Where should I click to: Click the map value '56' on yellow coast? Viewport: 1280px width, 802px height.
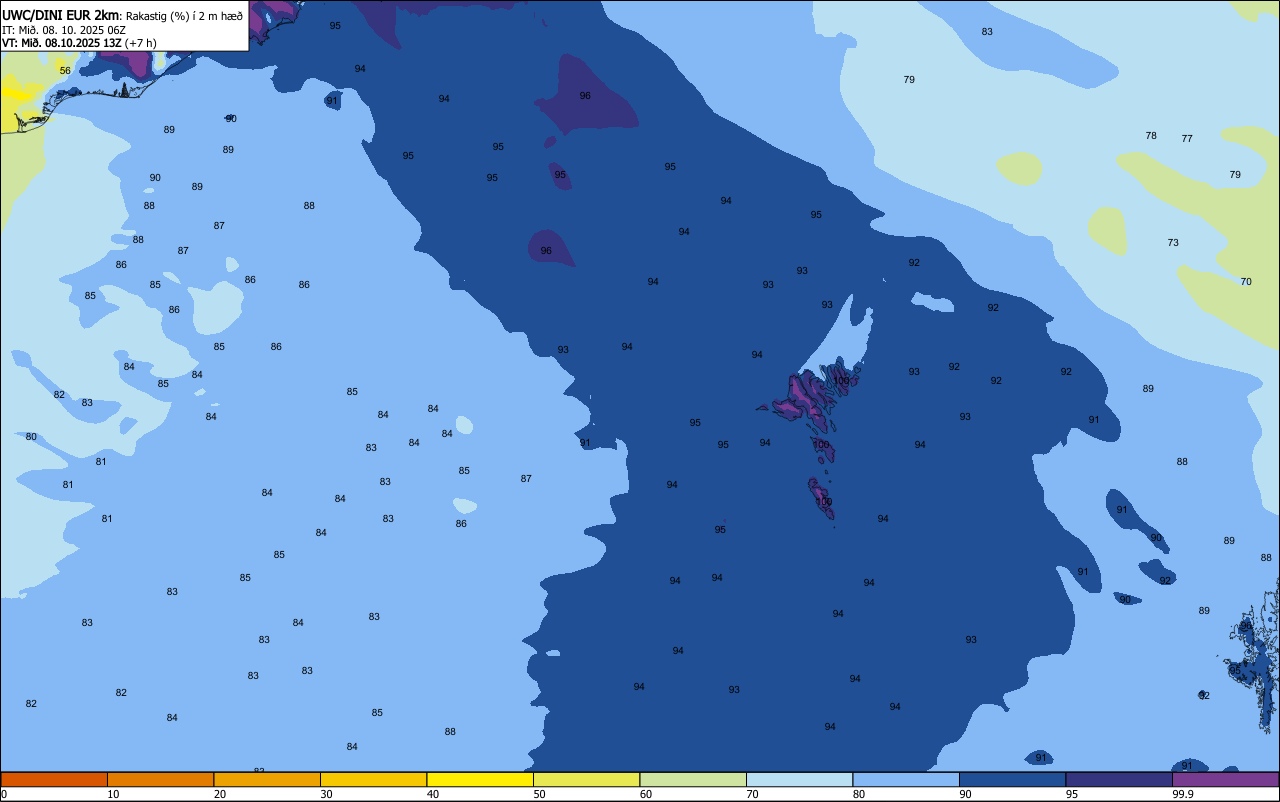point(65,71)
